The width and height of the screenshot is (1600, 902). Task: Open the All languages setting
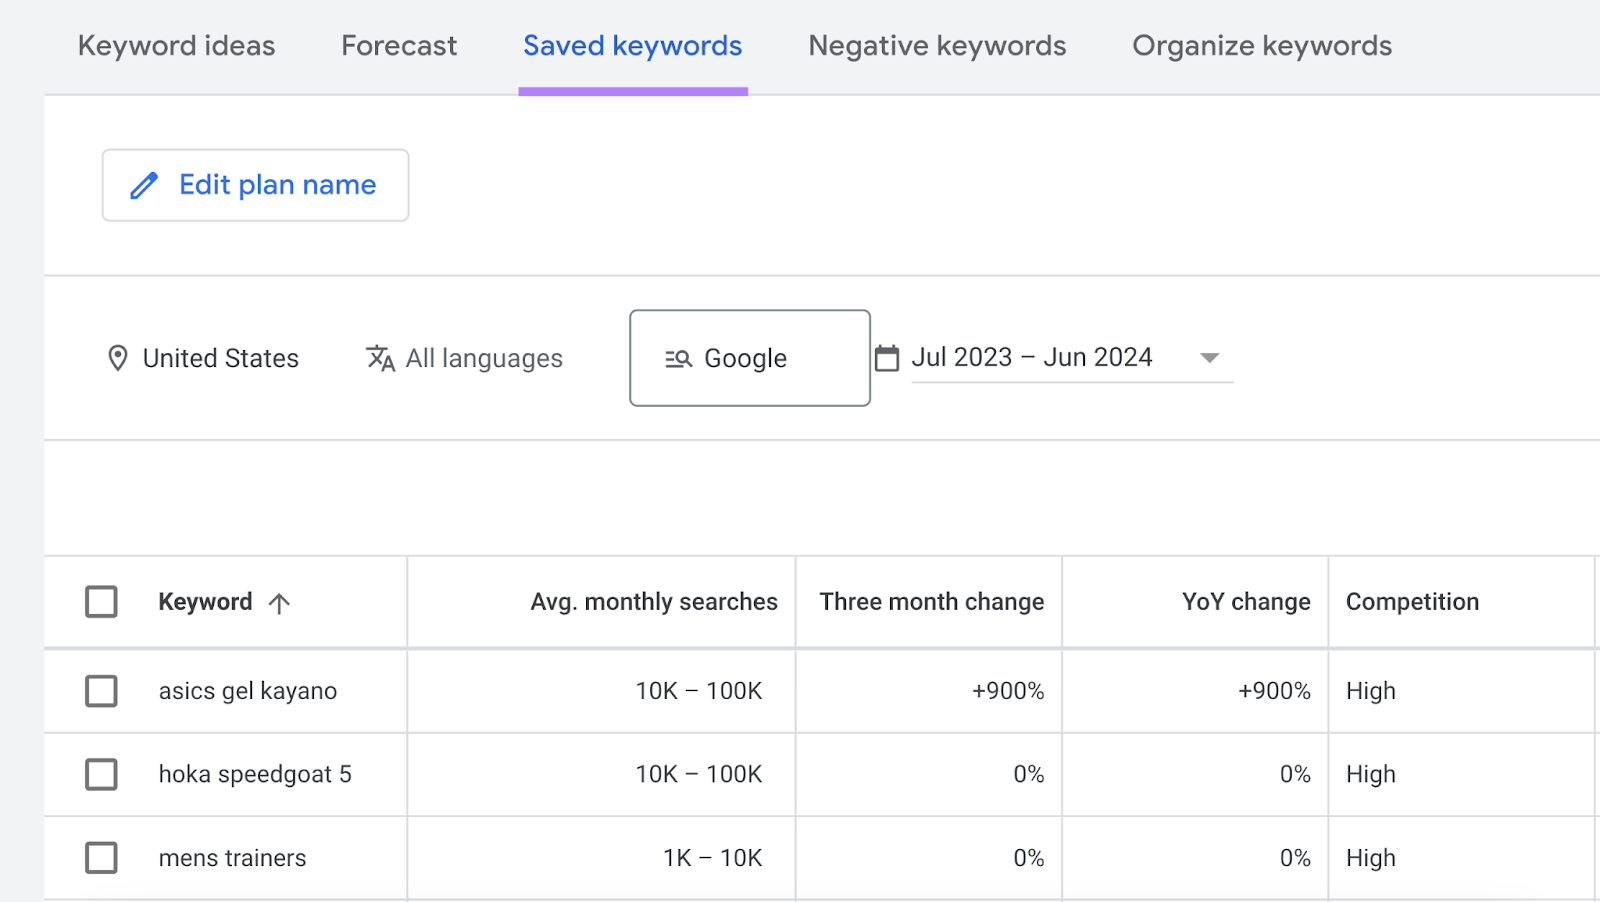pyautogui.click(x=484, y=358)
